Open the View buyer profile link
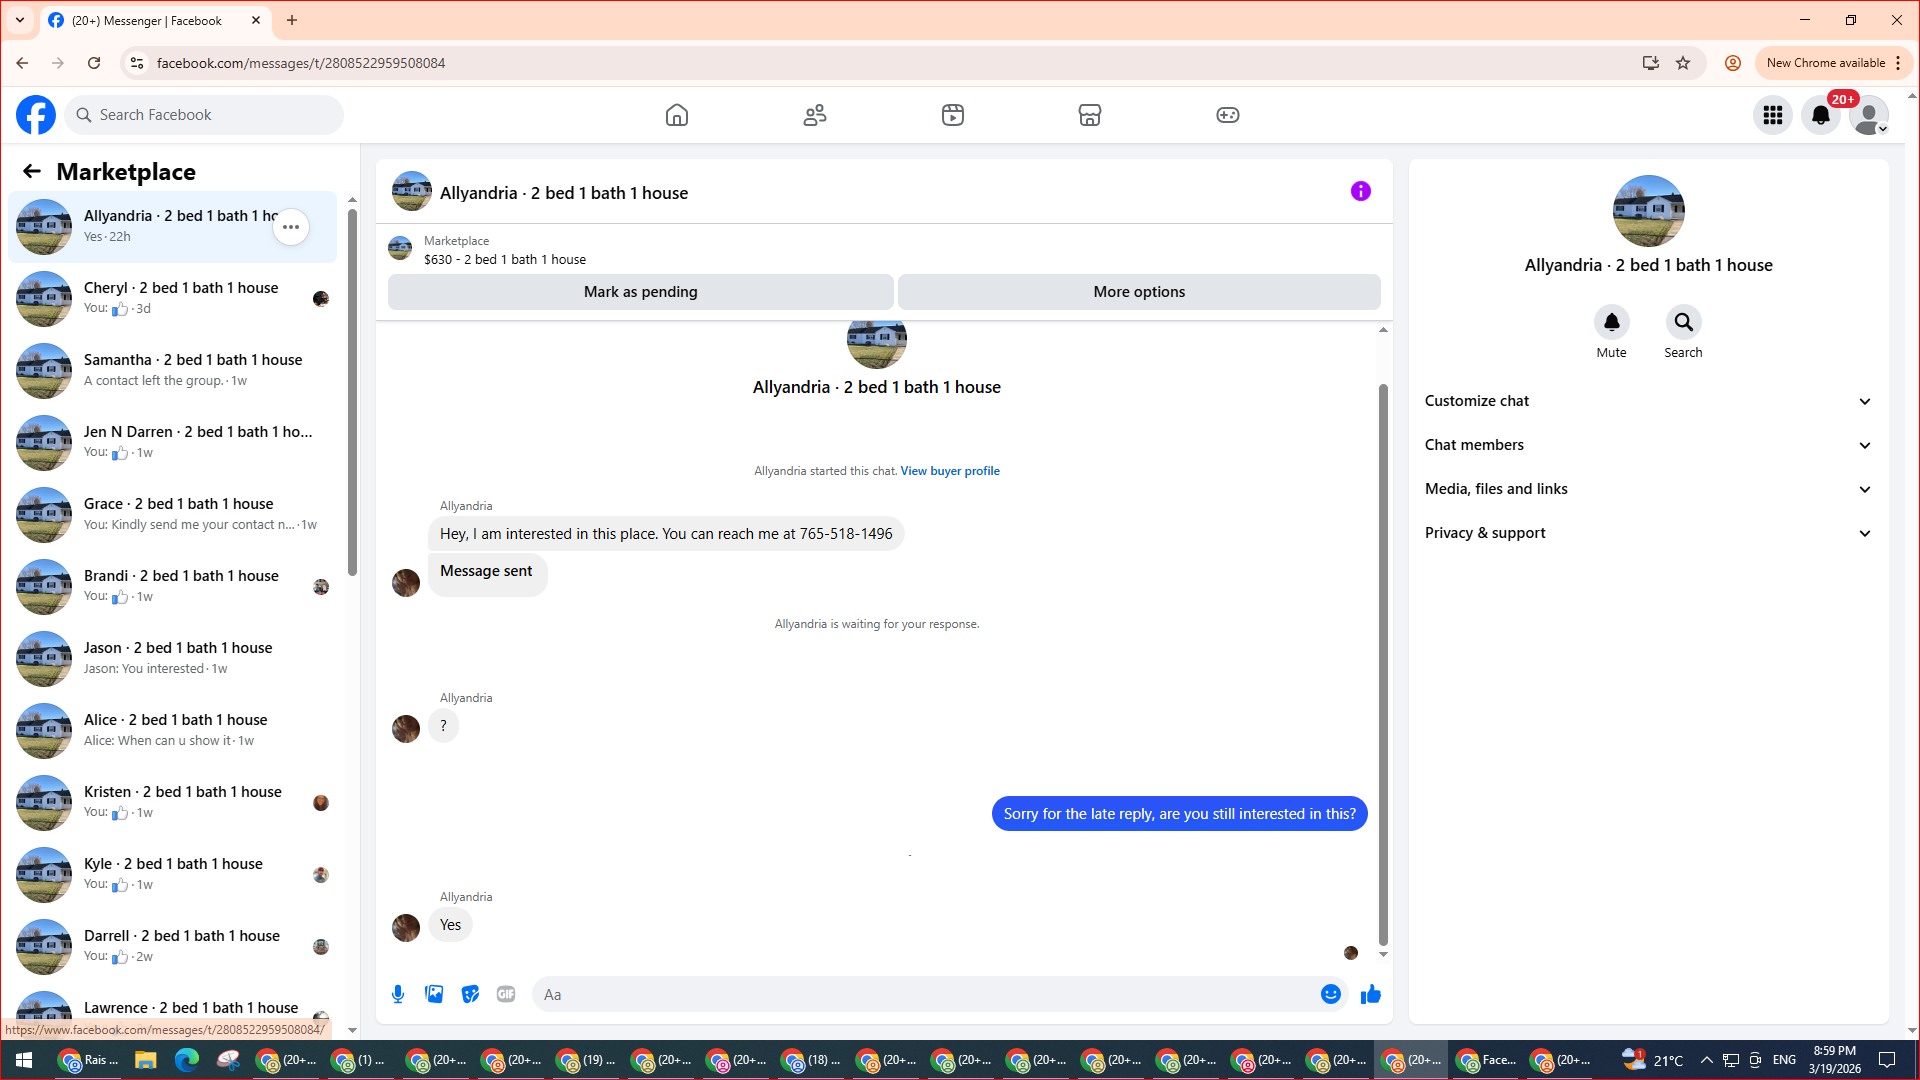 (x=949, y=471)
